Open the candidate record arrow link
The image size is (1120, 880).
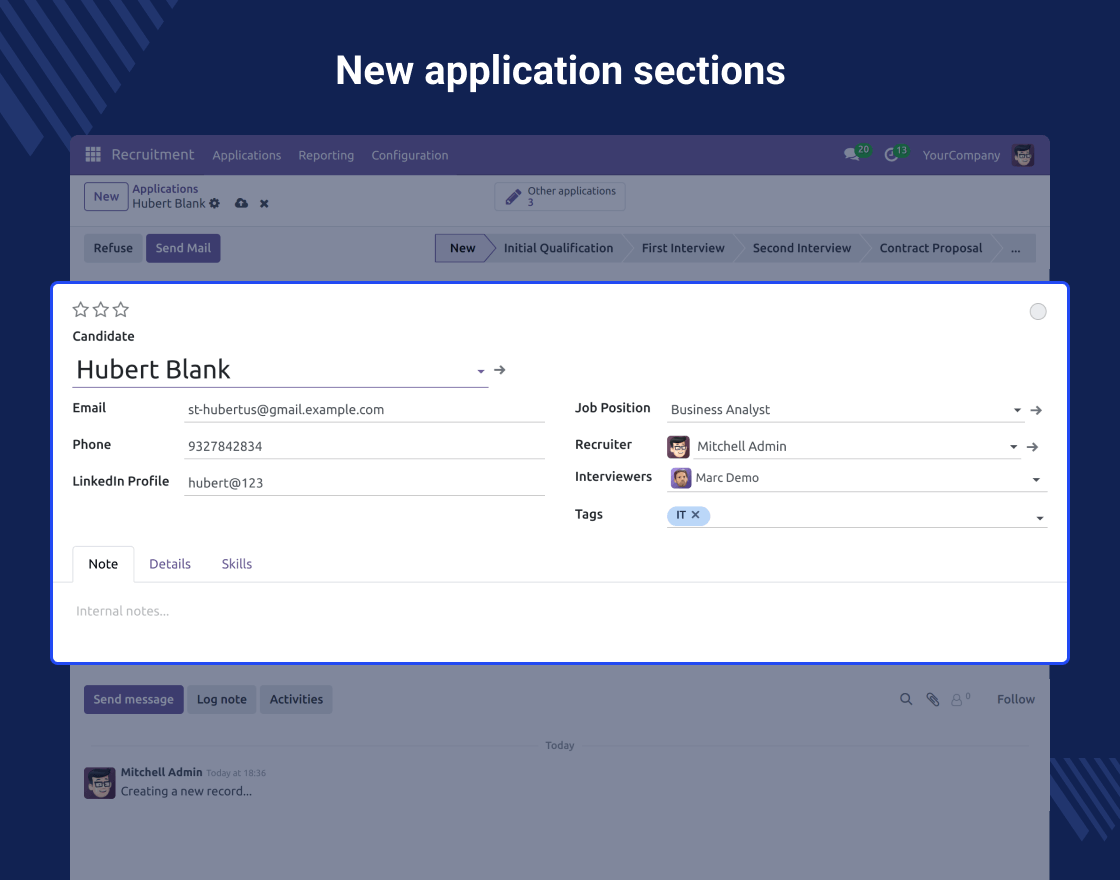[500, 370]
